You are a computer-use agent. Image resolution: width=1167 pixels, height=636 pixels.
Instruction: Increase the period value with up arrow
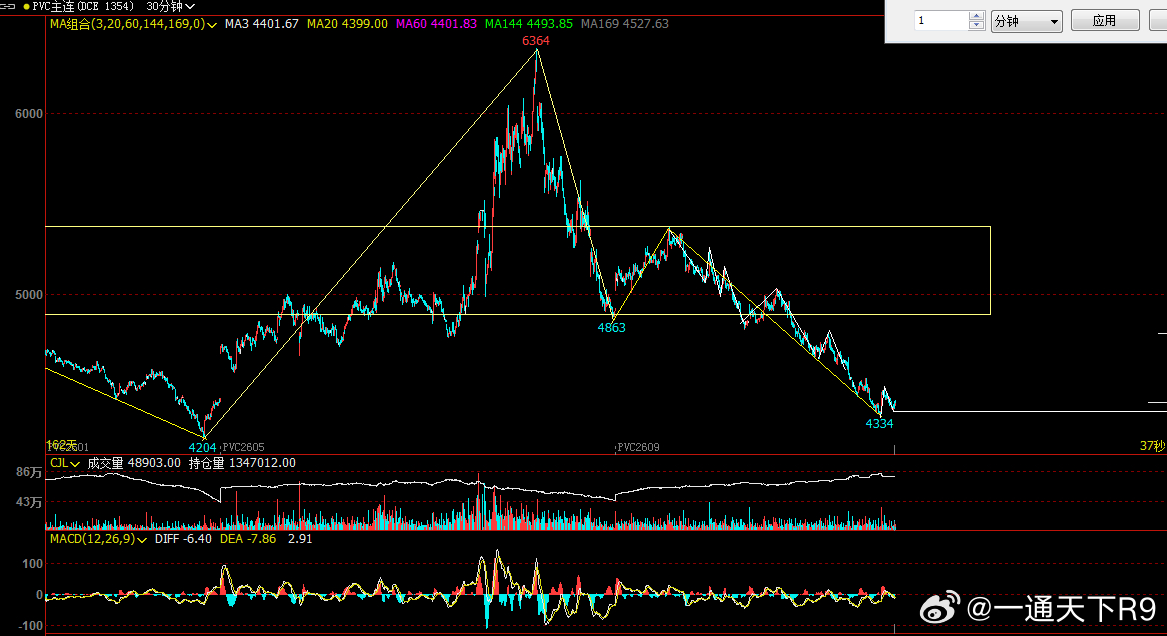[976, 16]
